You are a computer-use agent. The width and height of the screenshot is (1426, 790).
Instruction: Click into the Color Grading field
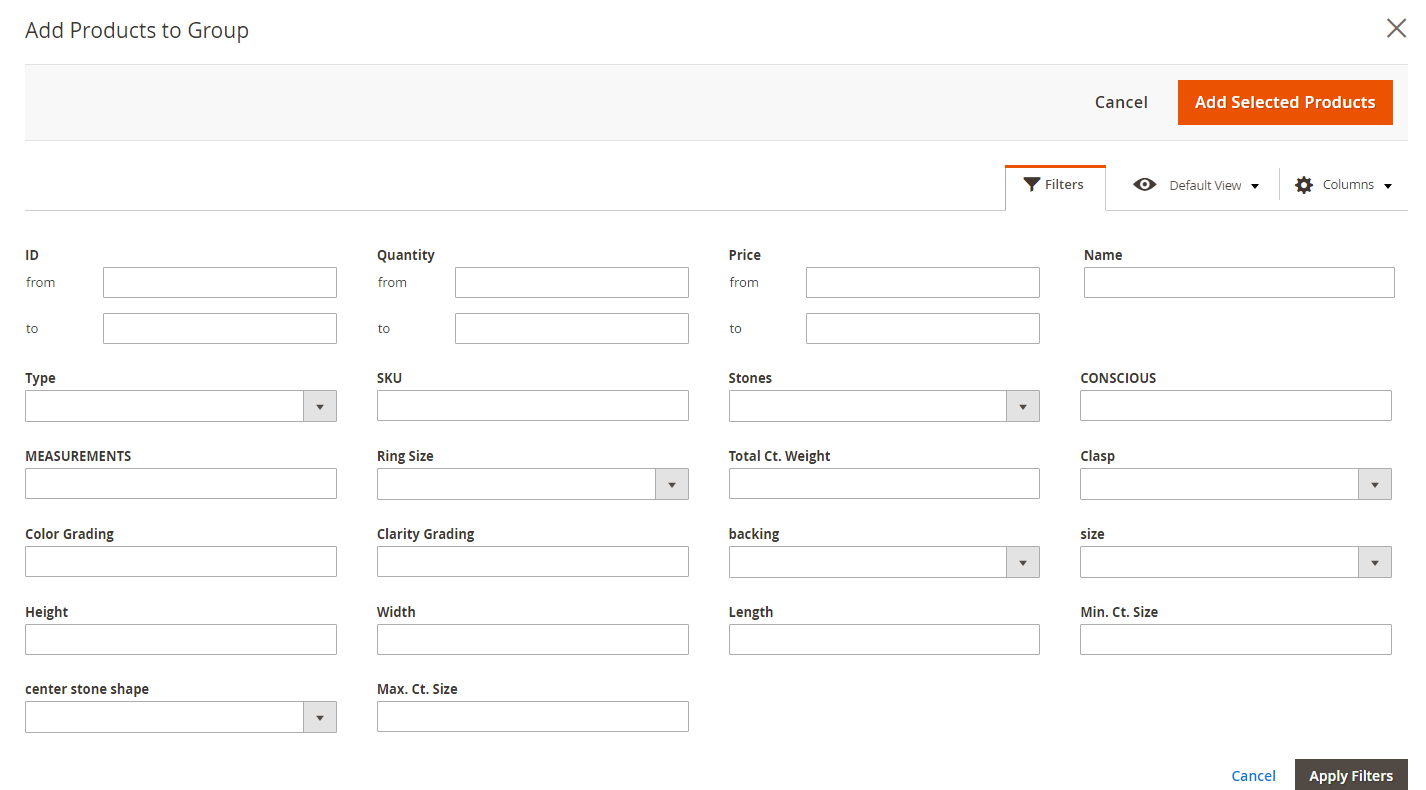(x=181, y=561)
